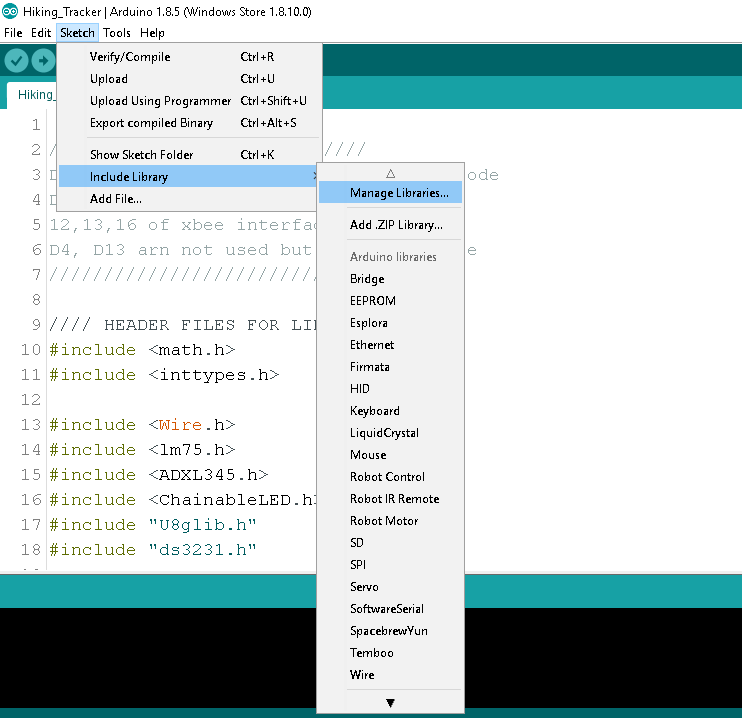Click the Arduino logo in title bar
Image resolution: width=742 pixels, height=718 pixels.
pyautogui.click(x=10, y=11)
